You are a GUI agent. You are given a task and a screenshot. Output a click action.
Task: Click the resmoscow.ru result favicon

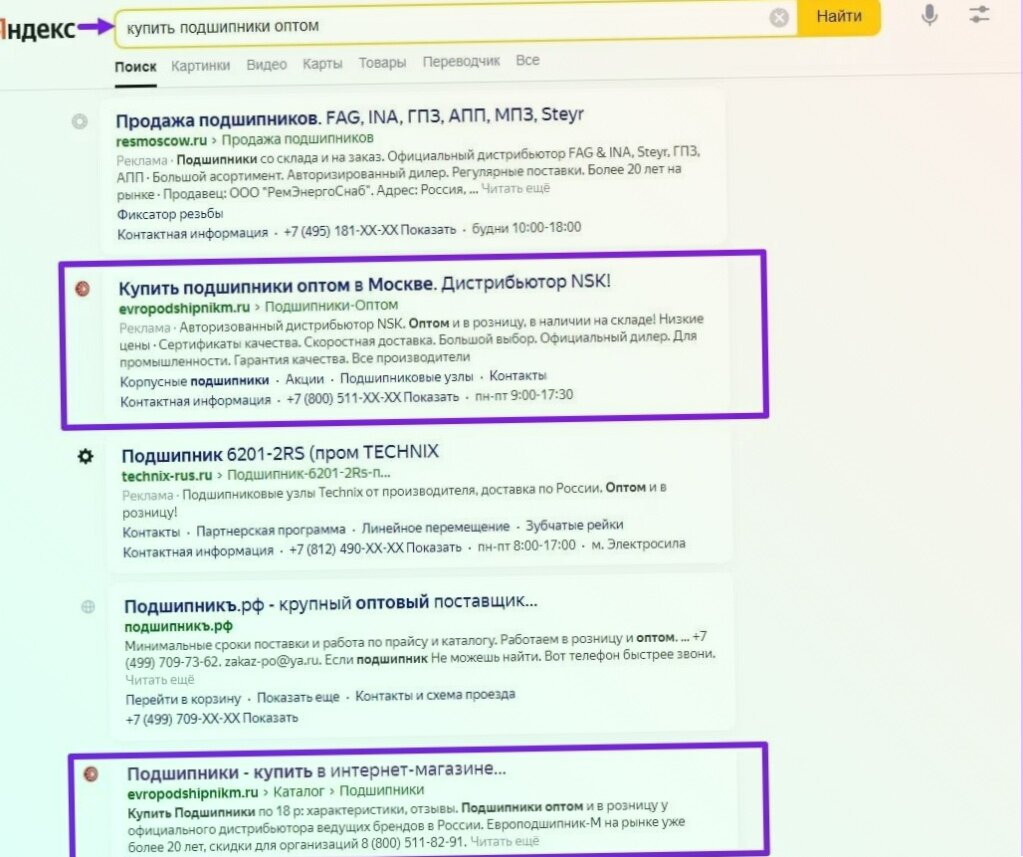[x=80, y=121]
